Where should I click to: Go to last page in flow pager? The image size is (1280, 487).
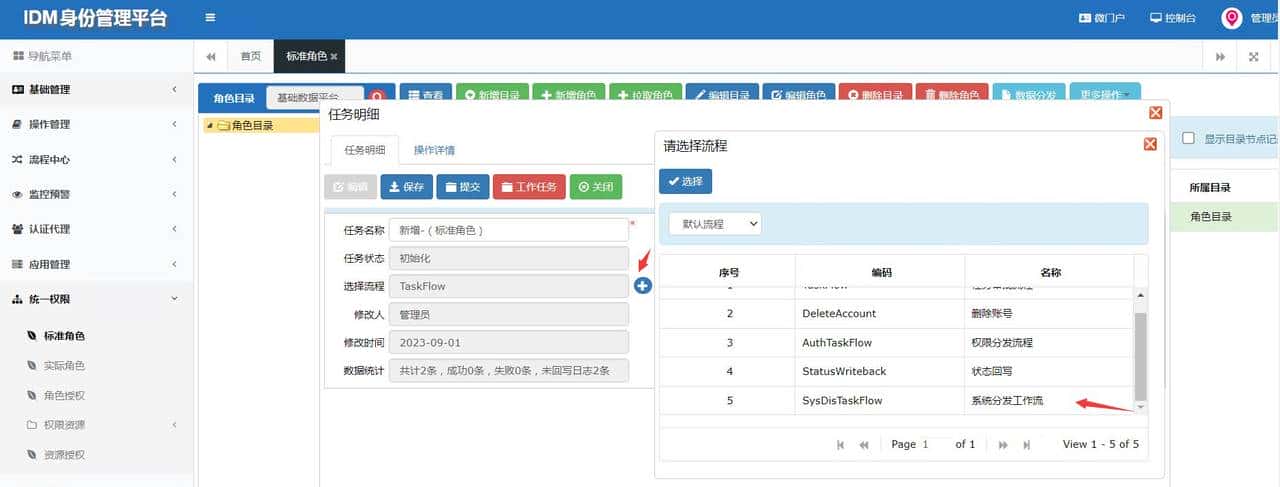click(x=1026, y=444)
